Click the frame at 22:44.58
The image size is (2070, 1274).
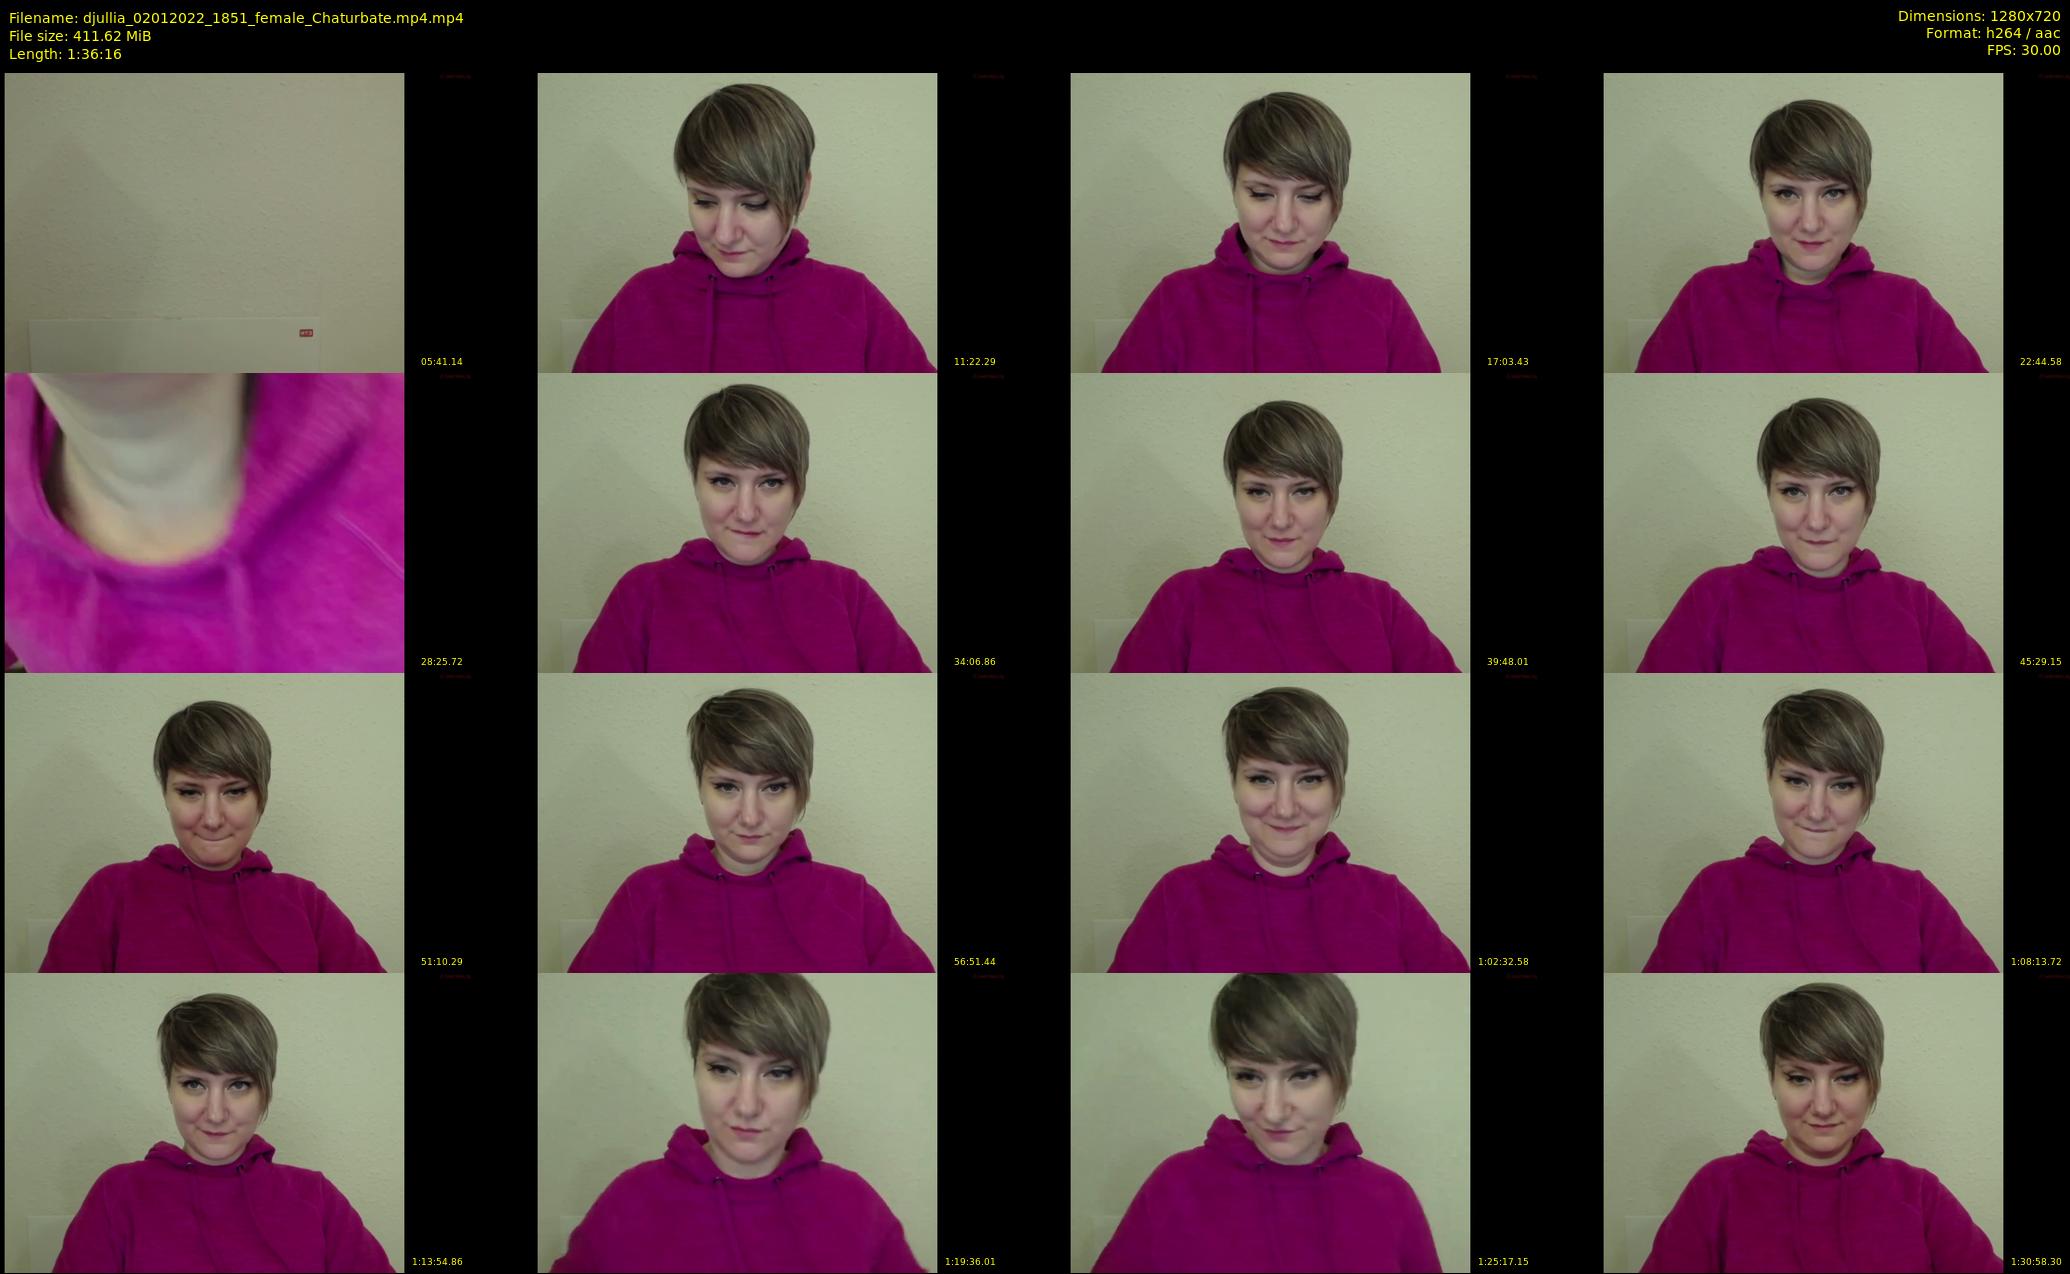point(1803,222)
